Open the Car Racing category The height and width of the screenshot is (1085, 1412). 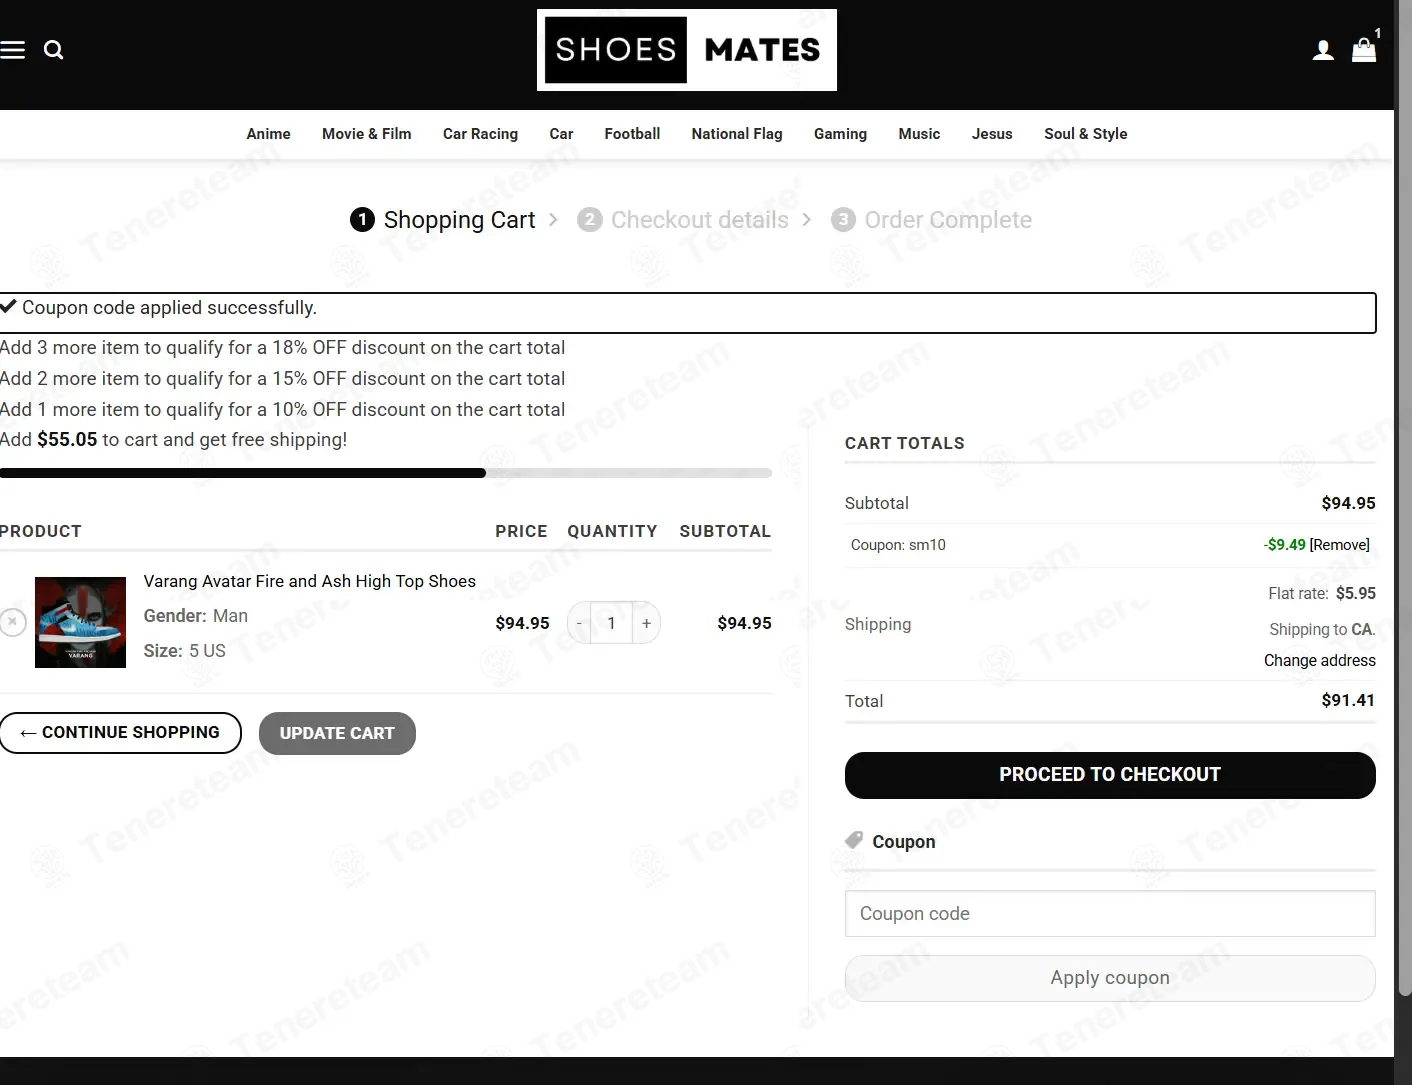480,134
